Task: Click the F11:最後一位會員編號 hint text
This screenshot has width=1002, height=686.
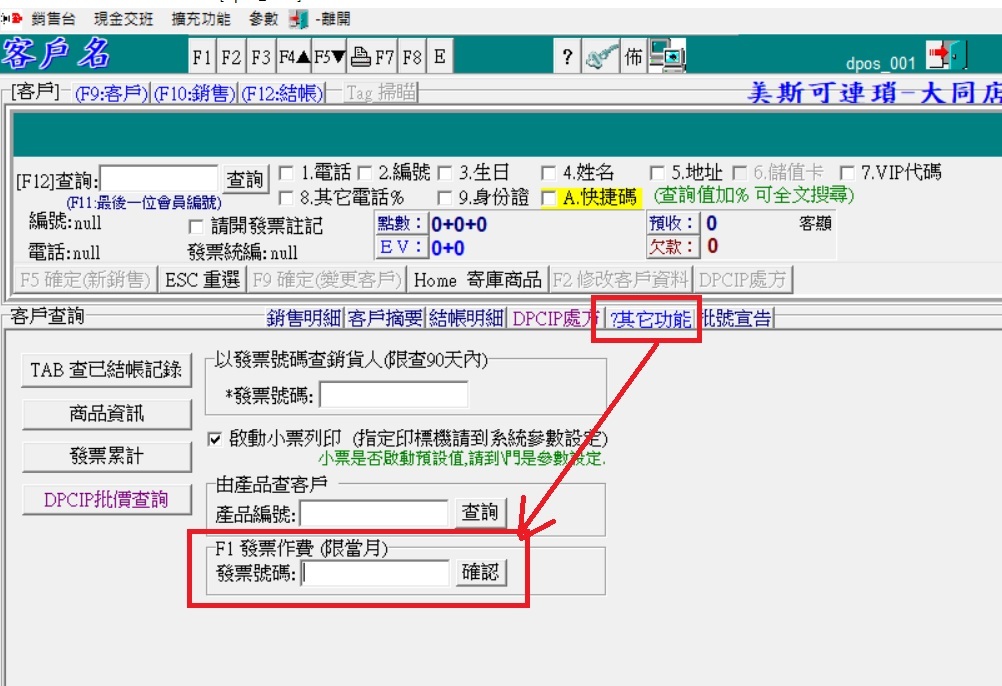Action: click(144, 203)
